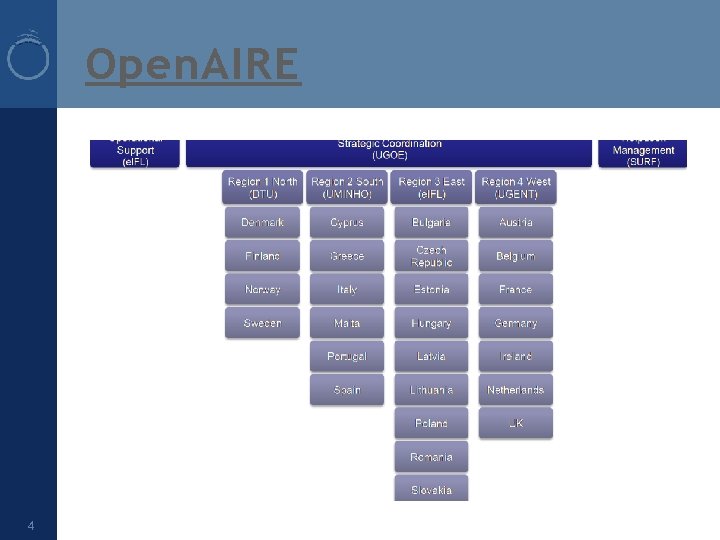The image size is (720, 540).
Task: Select the Slovakia box
Action: tap(431, 488)
